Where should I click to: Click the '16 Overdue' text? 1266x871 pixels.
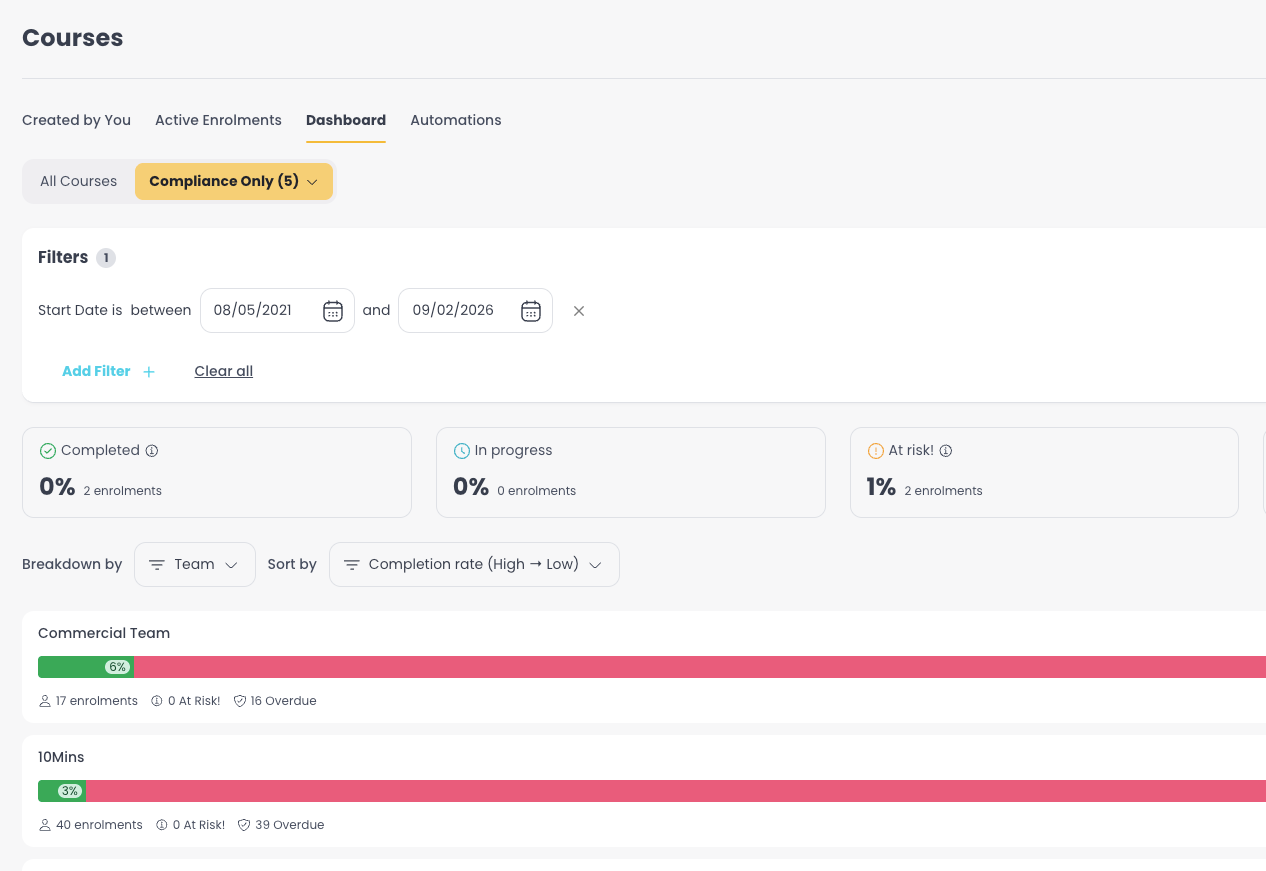284,701
